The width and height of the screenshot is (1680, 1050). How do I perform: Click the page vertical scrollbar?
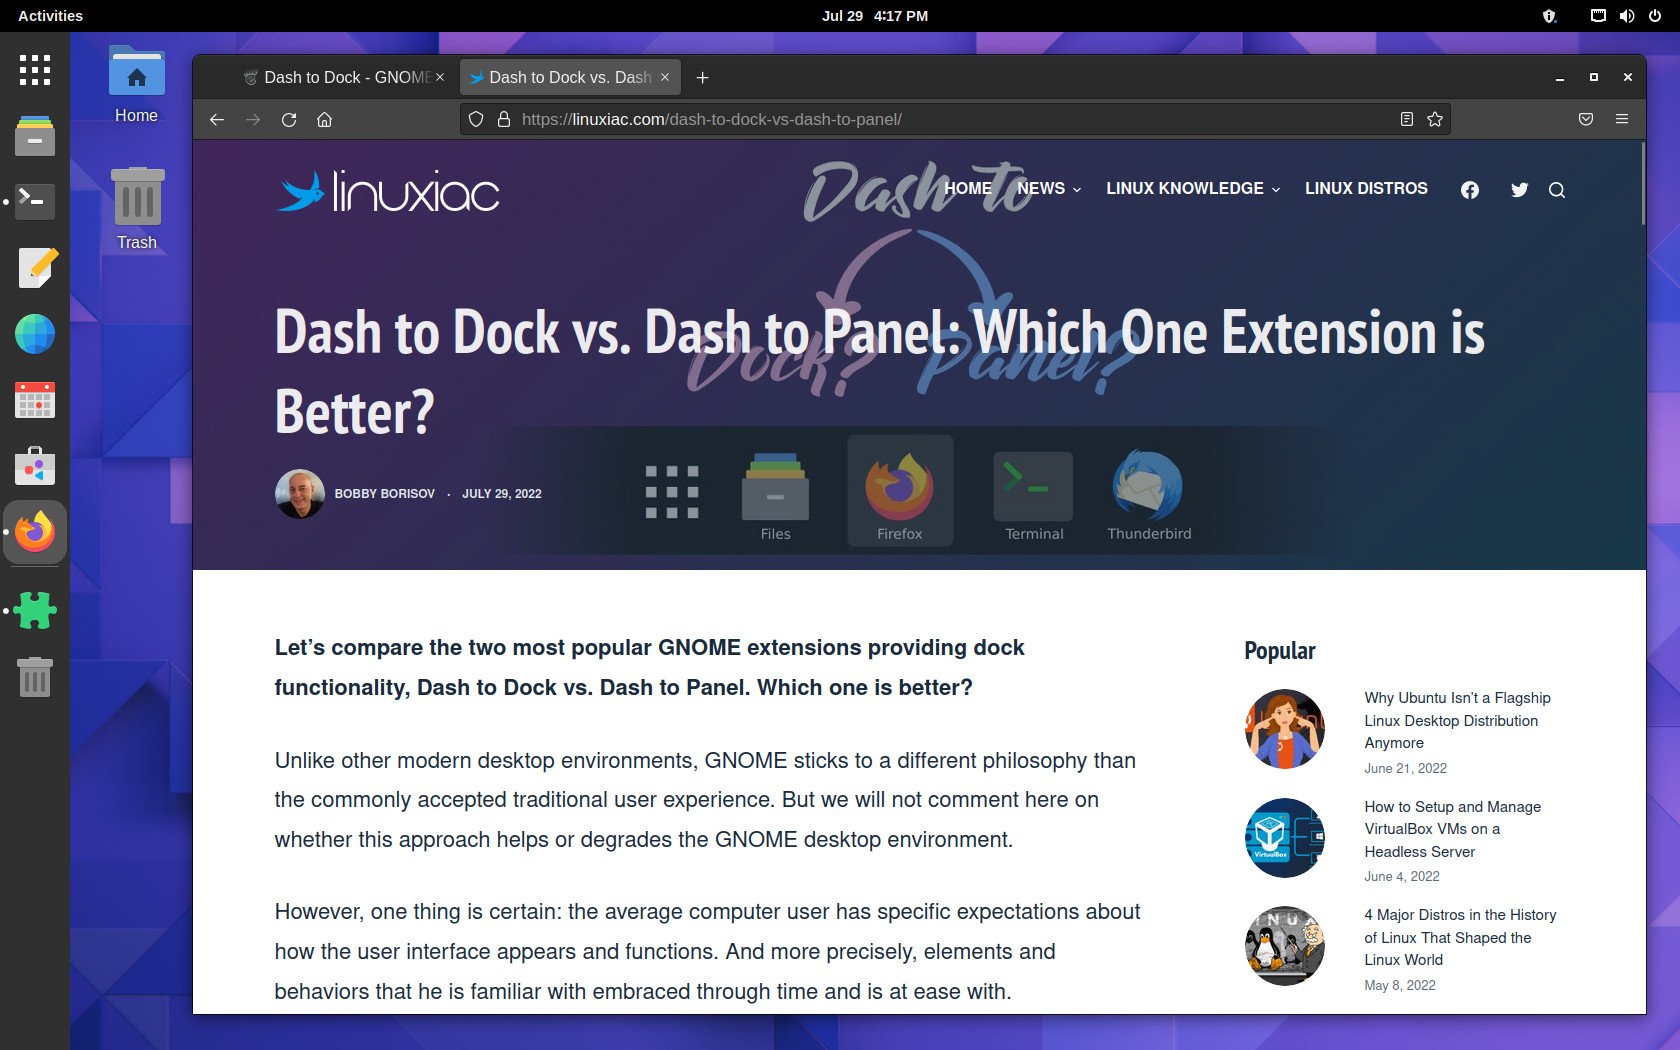tap(1642, 183)
